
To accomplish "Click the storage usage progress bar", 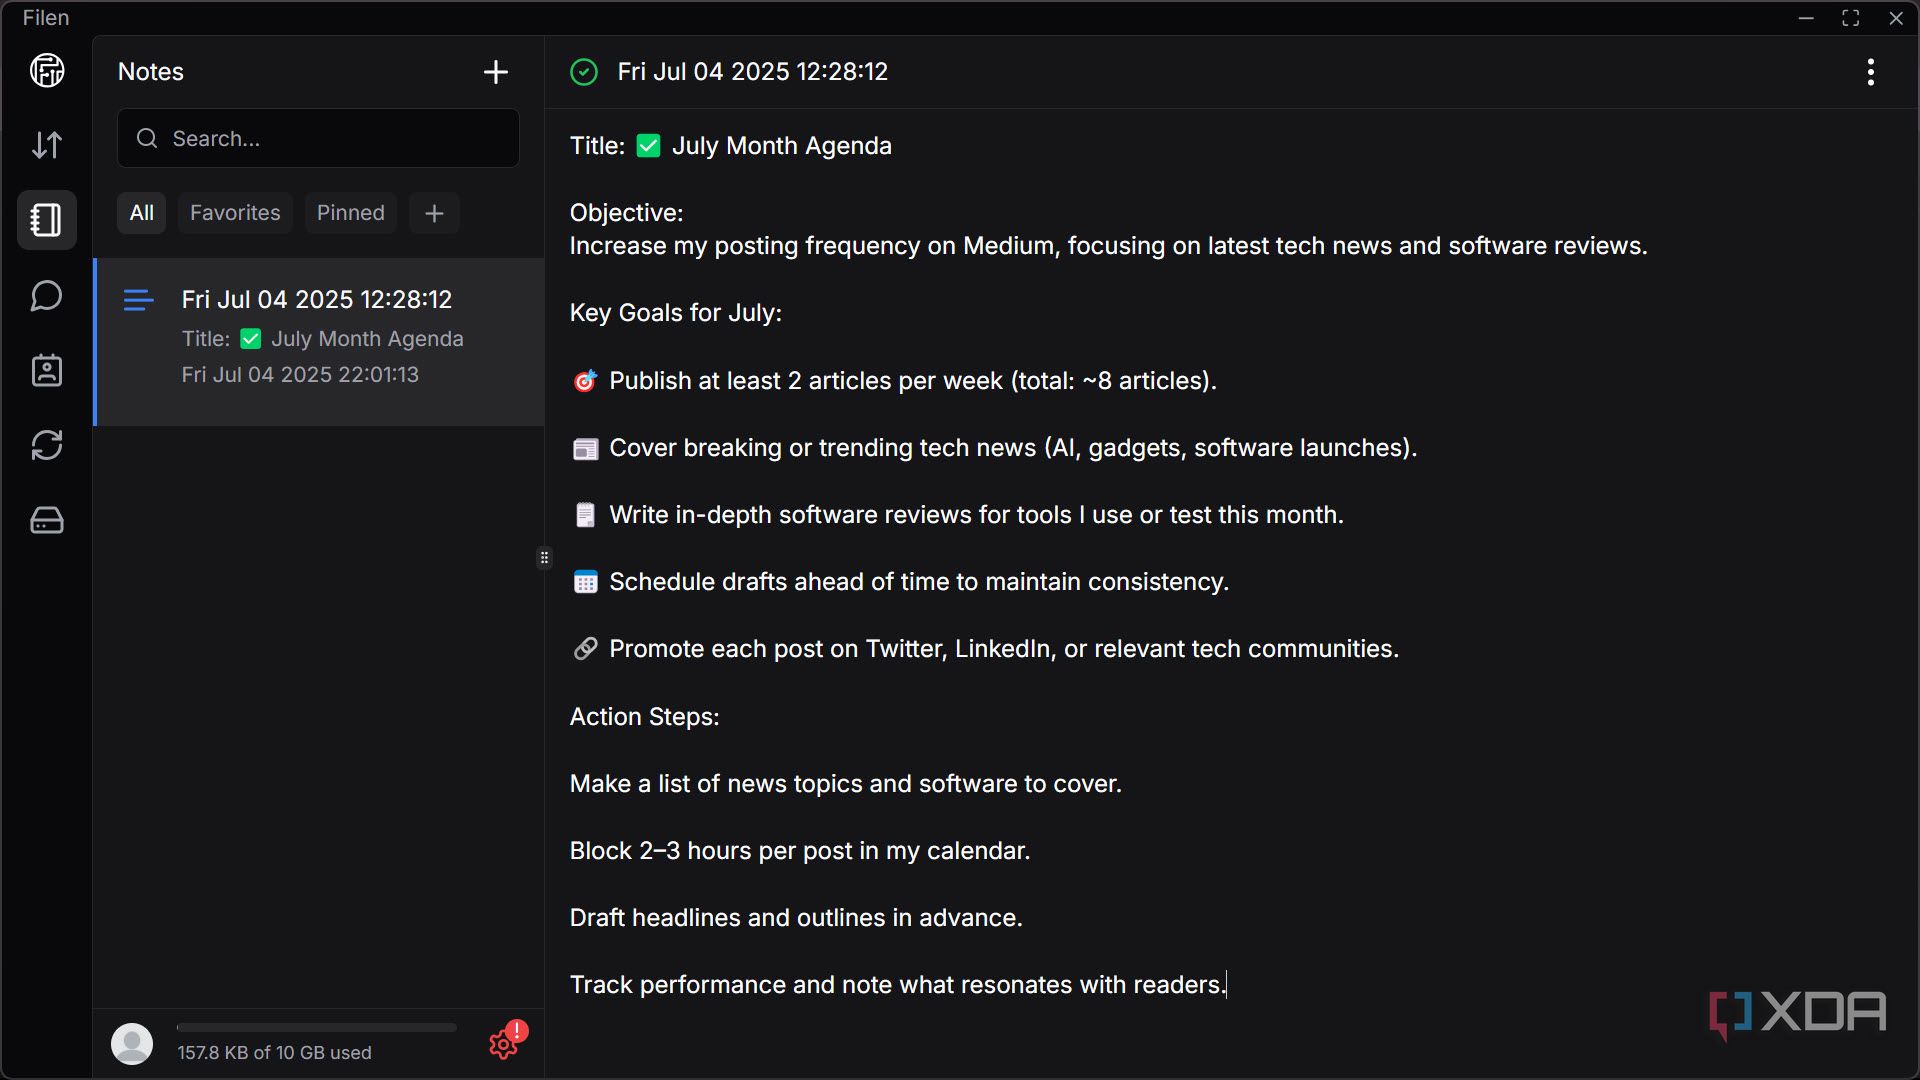I will [x=317, y=1027].
